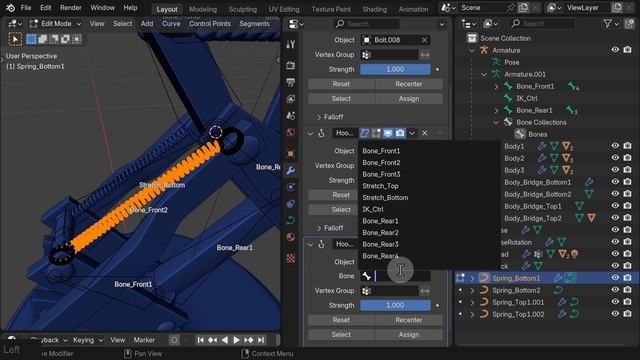Open the Segments menu
Viewport: 640px width, 360px height.
254,24
